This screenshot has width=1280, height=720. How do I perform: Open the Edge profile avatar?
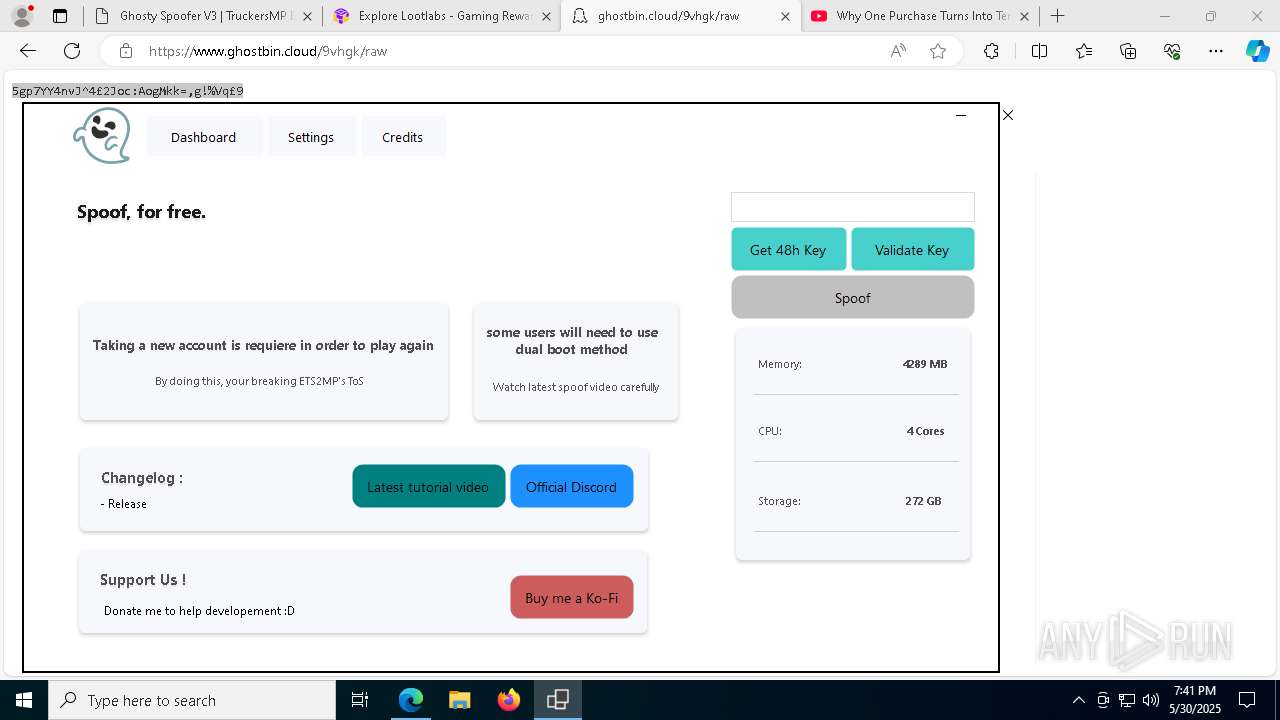coord(22,16)
